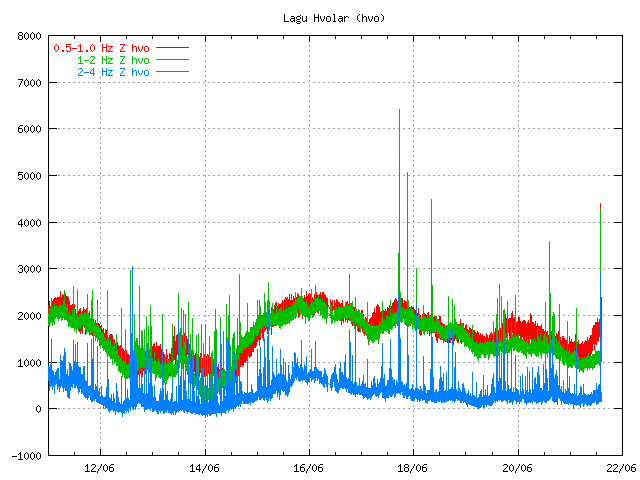The height and width of the screenshot is (480, 640).
Task: Select the 0 y-axis label
Action: (x=38, y=409)
